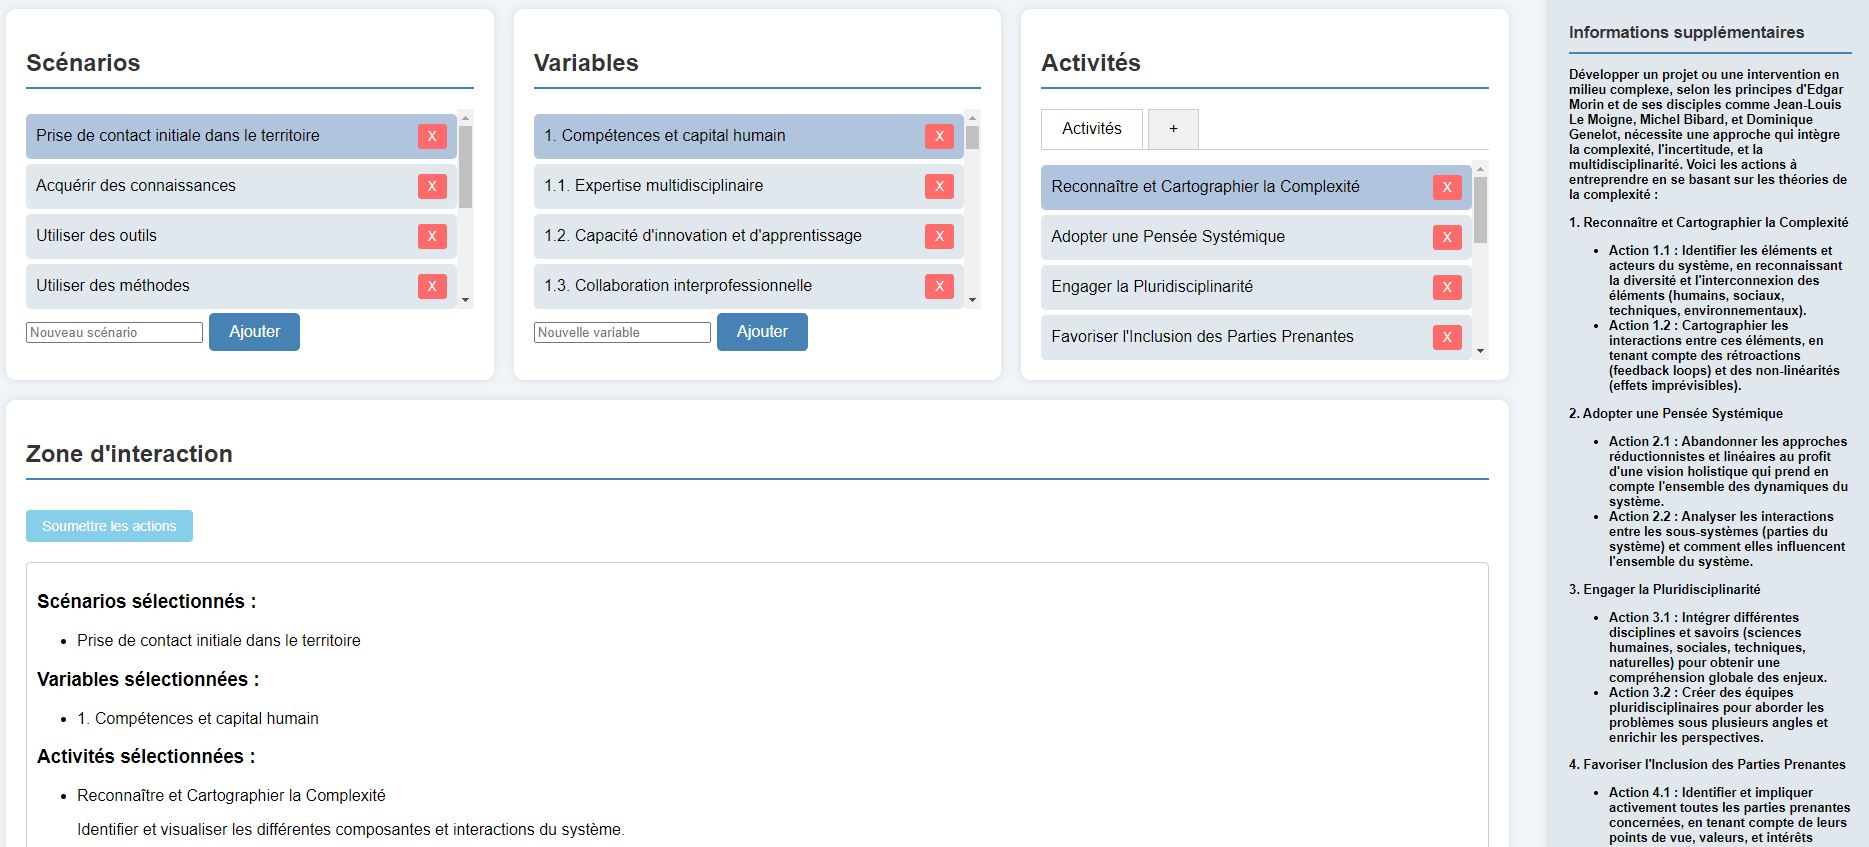Click the Scénarios list scroll-down arrow
The width and height of the screenshot is (1869, 847).
466,300
